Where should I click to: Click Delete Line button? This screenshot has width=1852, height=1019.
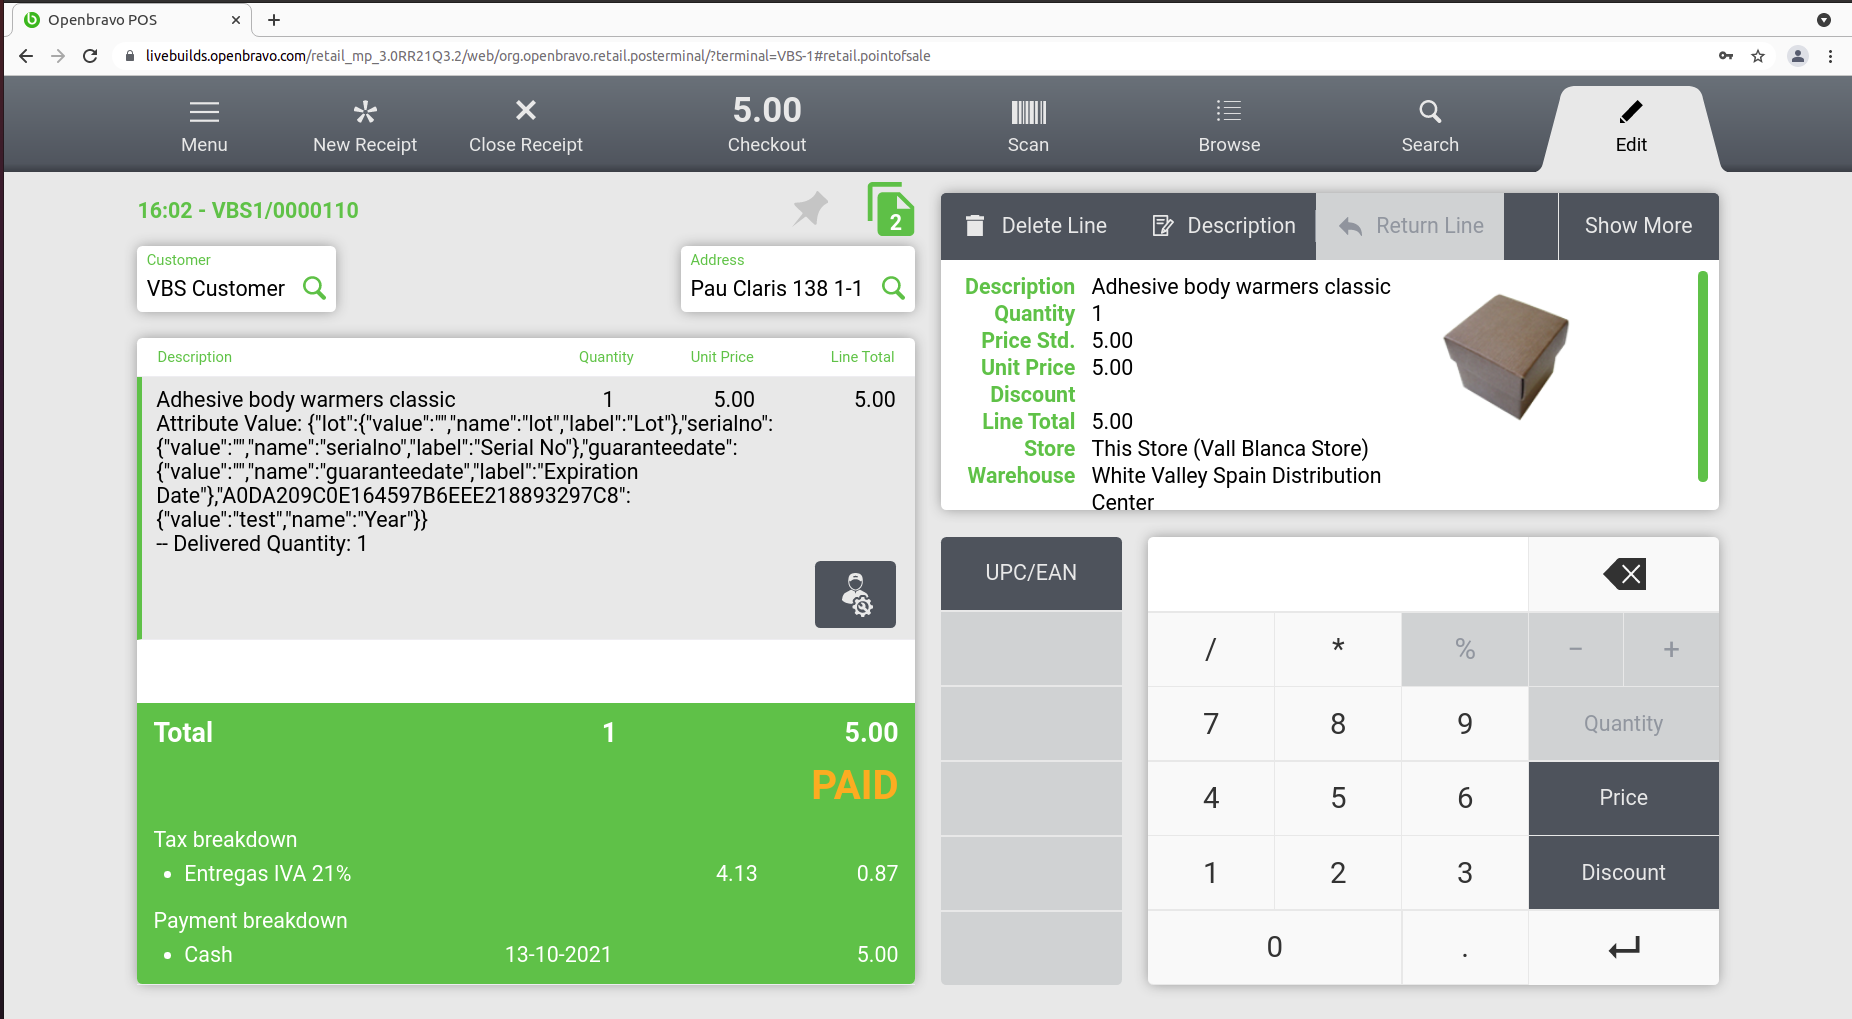[1036, 226]
